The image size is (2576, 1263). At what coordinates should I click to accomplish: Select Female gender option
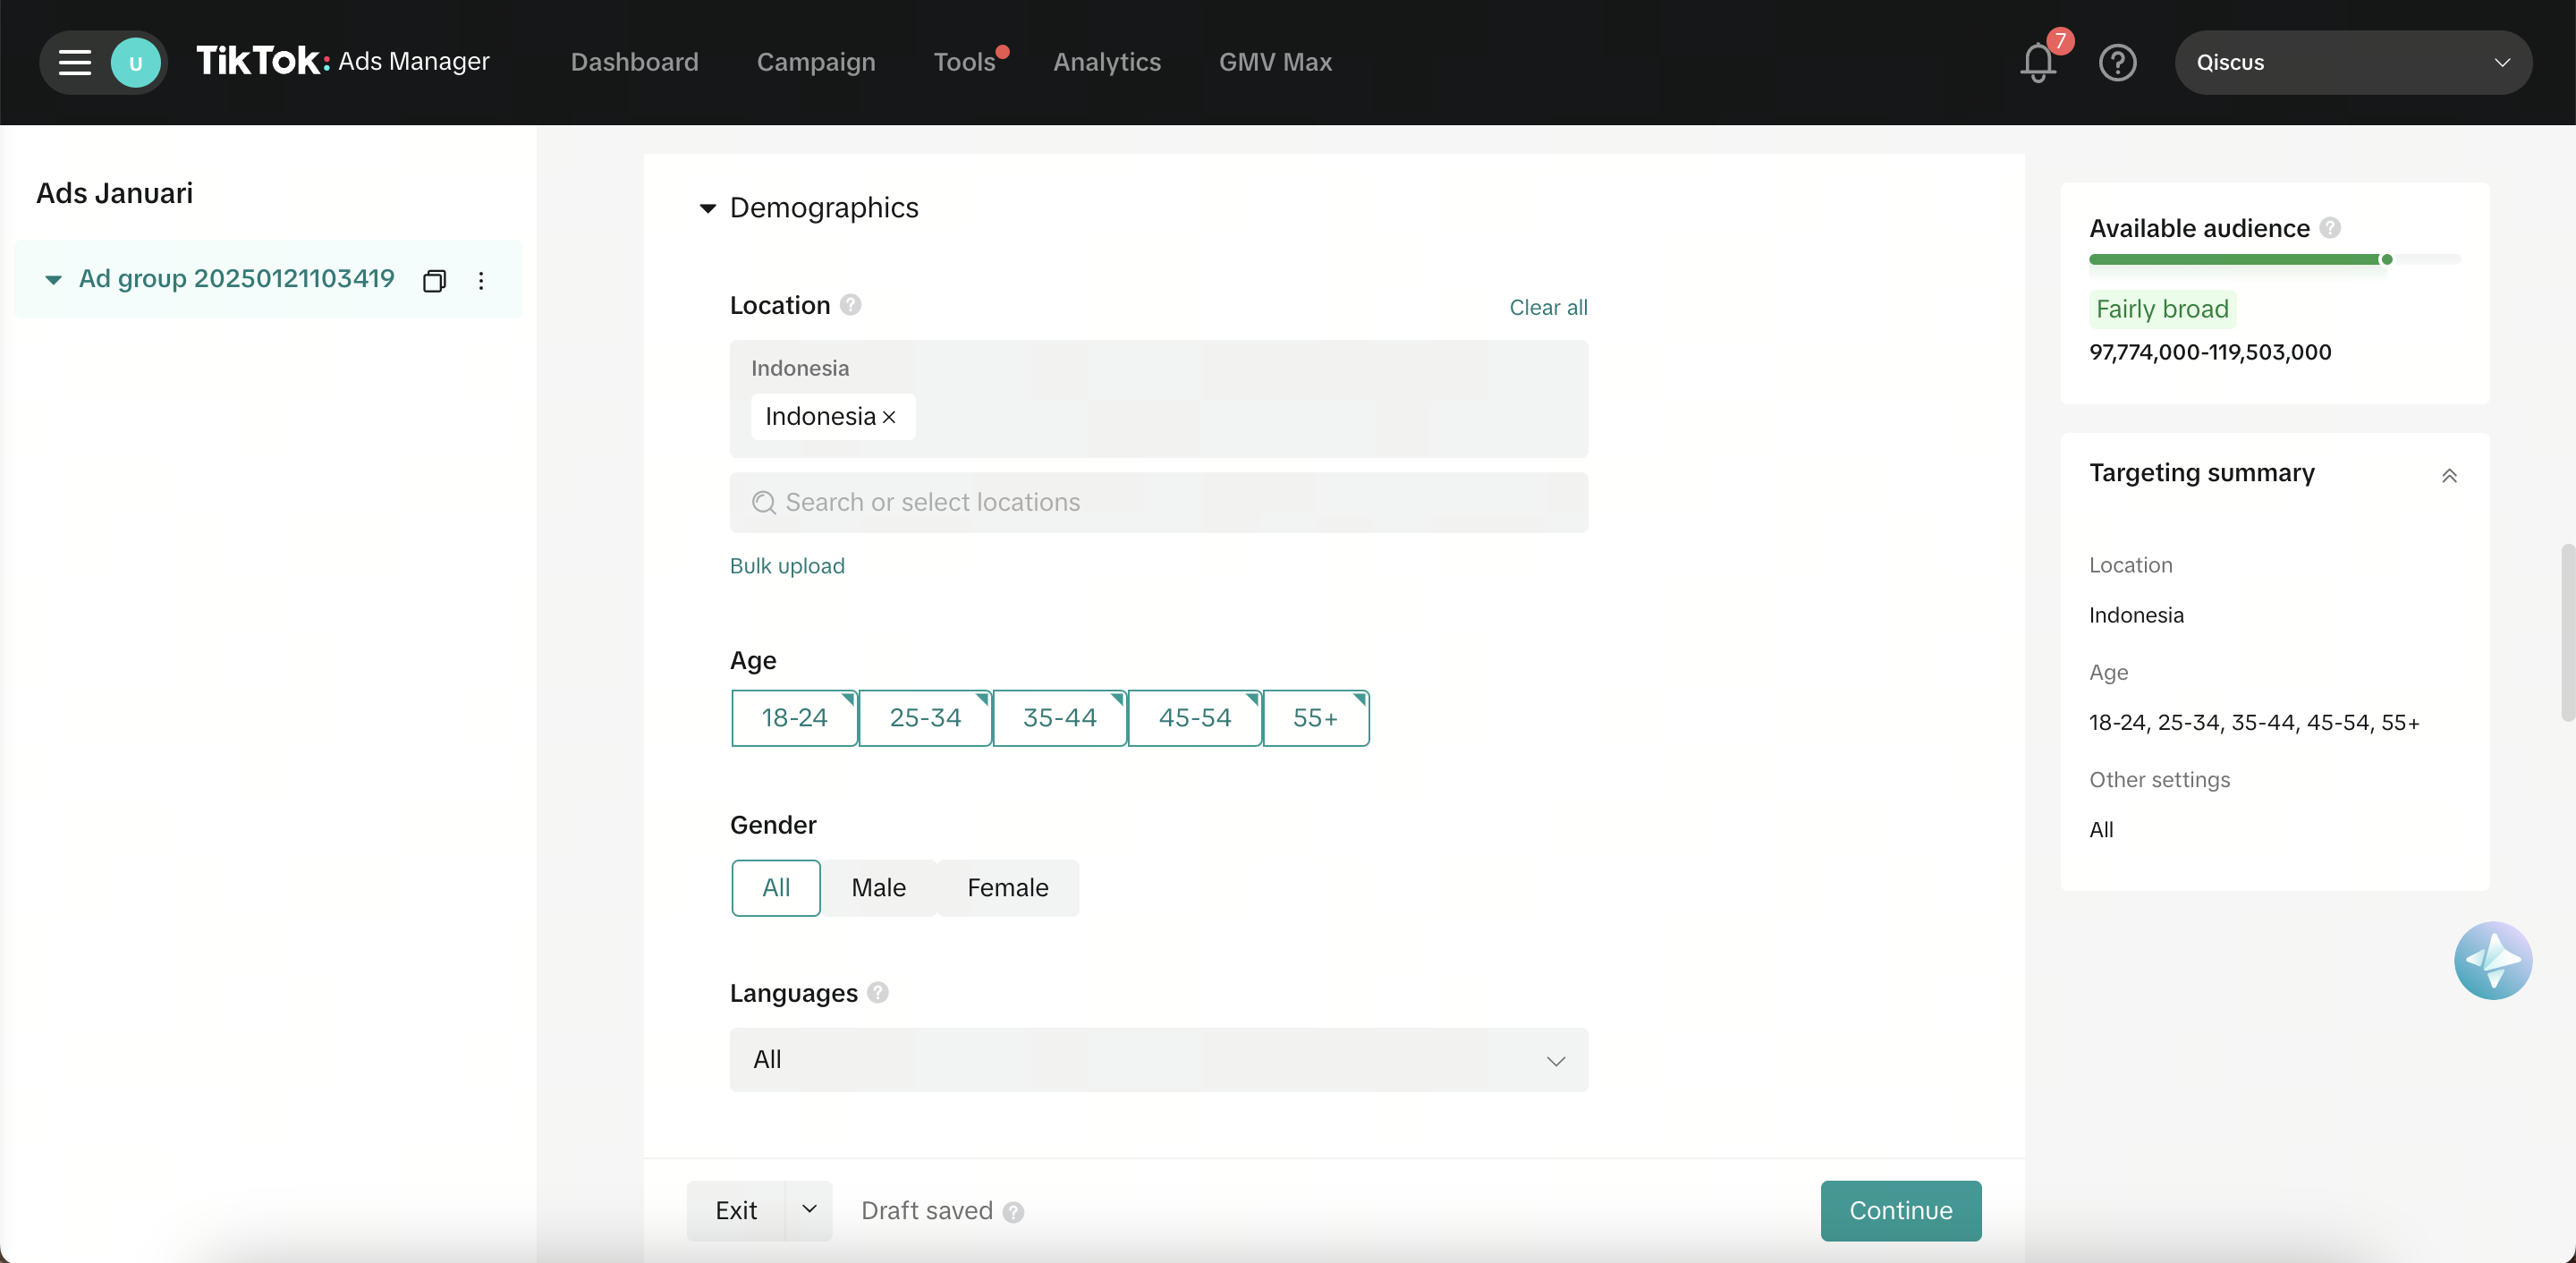coord(1007,888)
